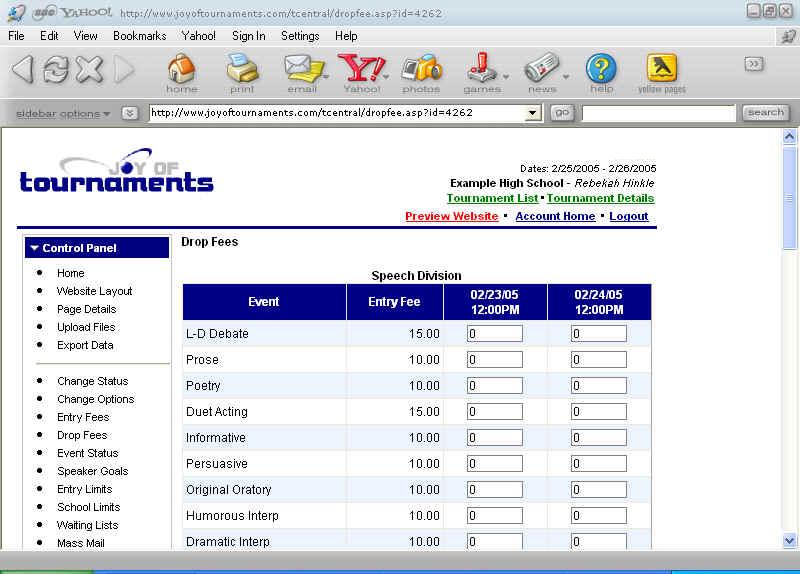
Task: Click the Print toolbar icon
Action: coord(242,70)
